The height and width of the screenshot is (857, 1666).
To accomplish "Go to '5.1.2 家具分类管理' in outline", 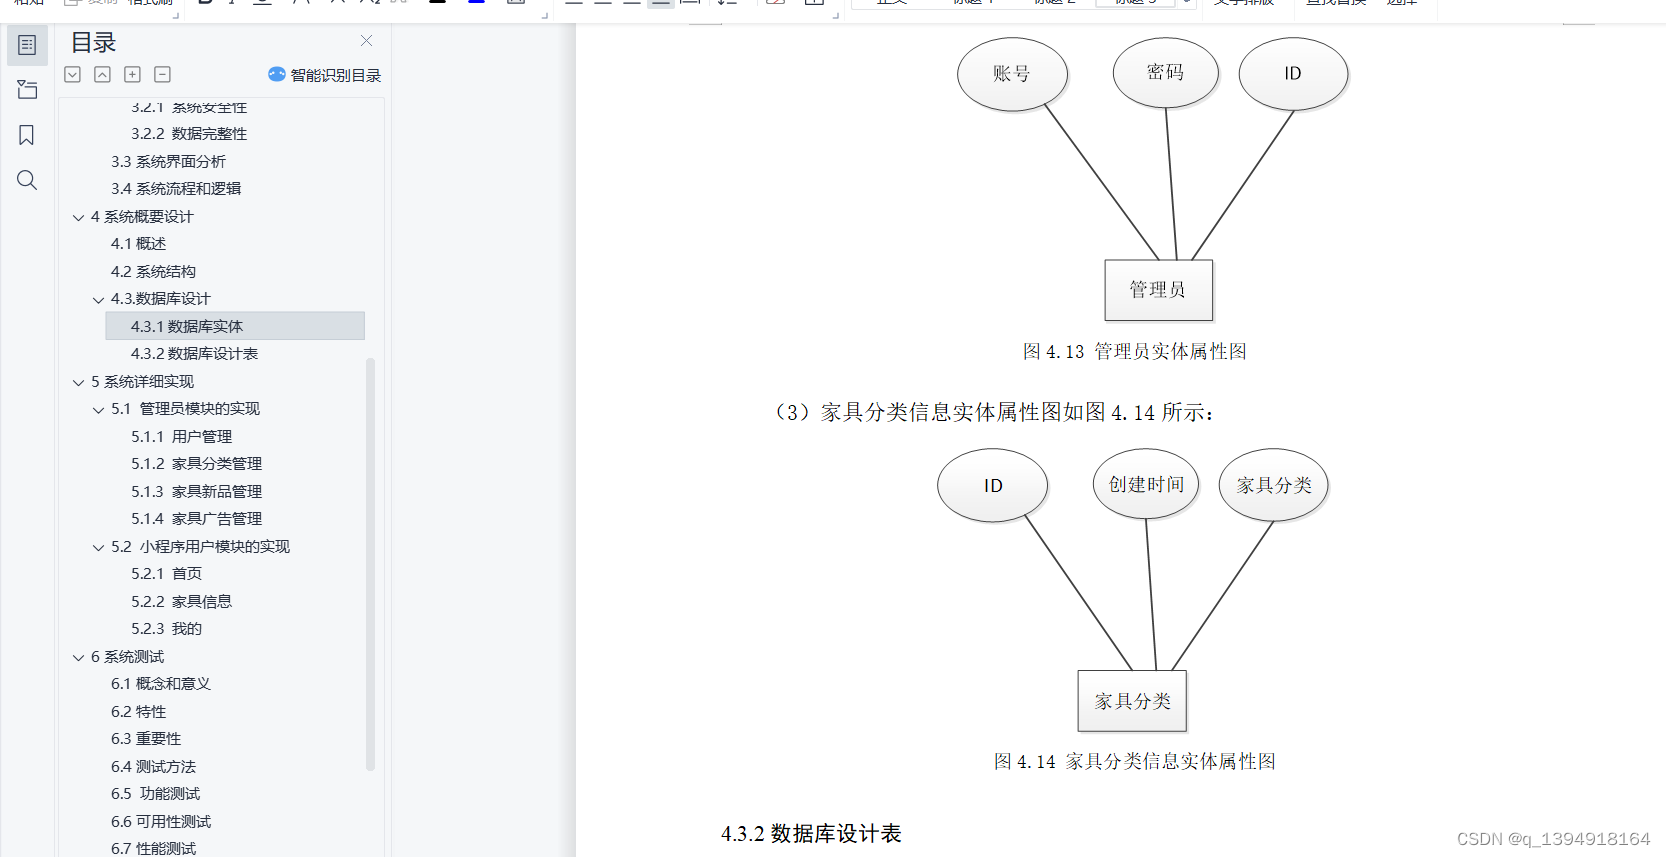I will (x=196, y=464).
